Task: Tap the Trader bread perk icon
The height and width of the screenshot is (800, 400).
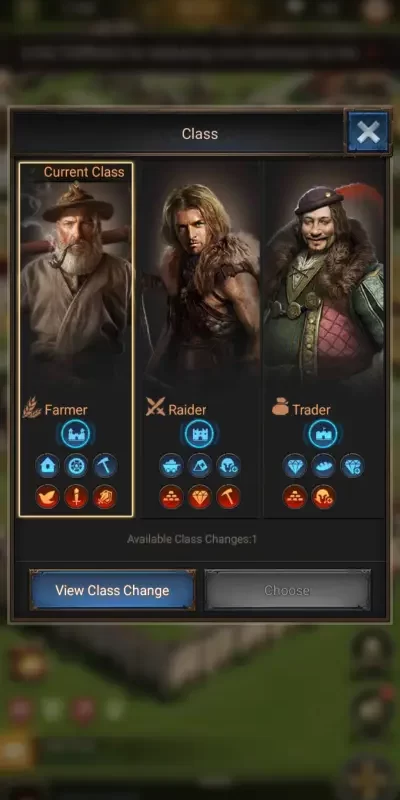Action: pos(323,465)
